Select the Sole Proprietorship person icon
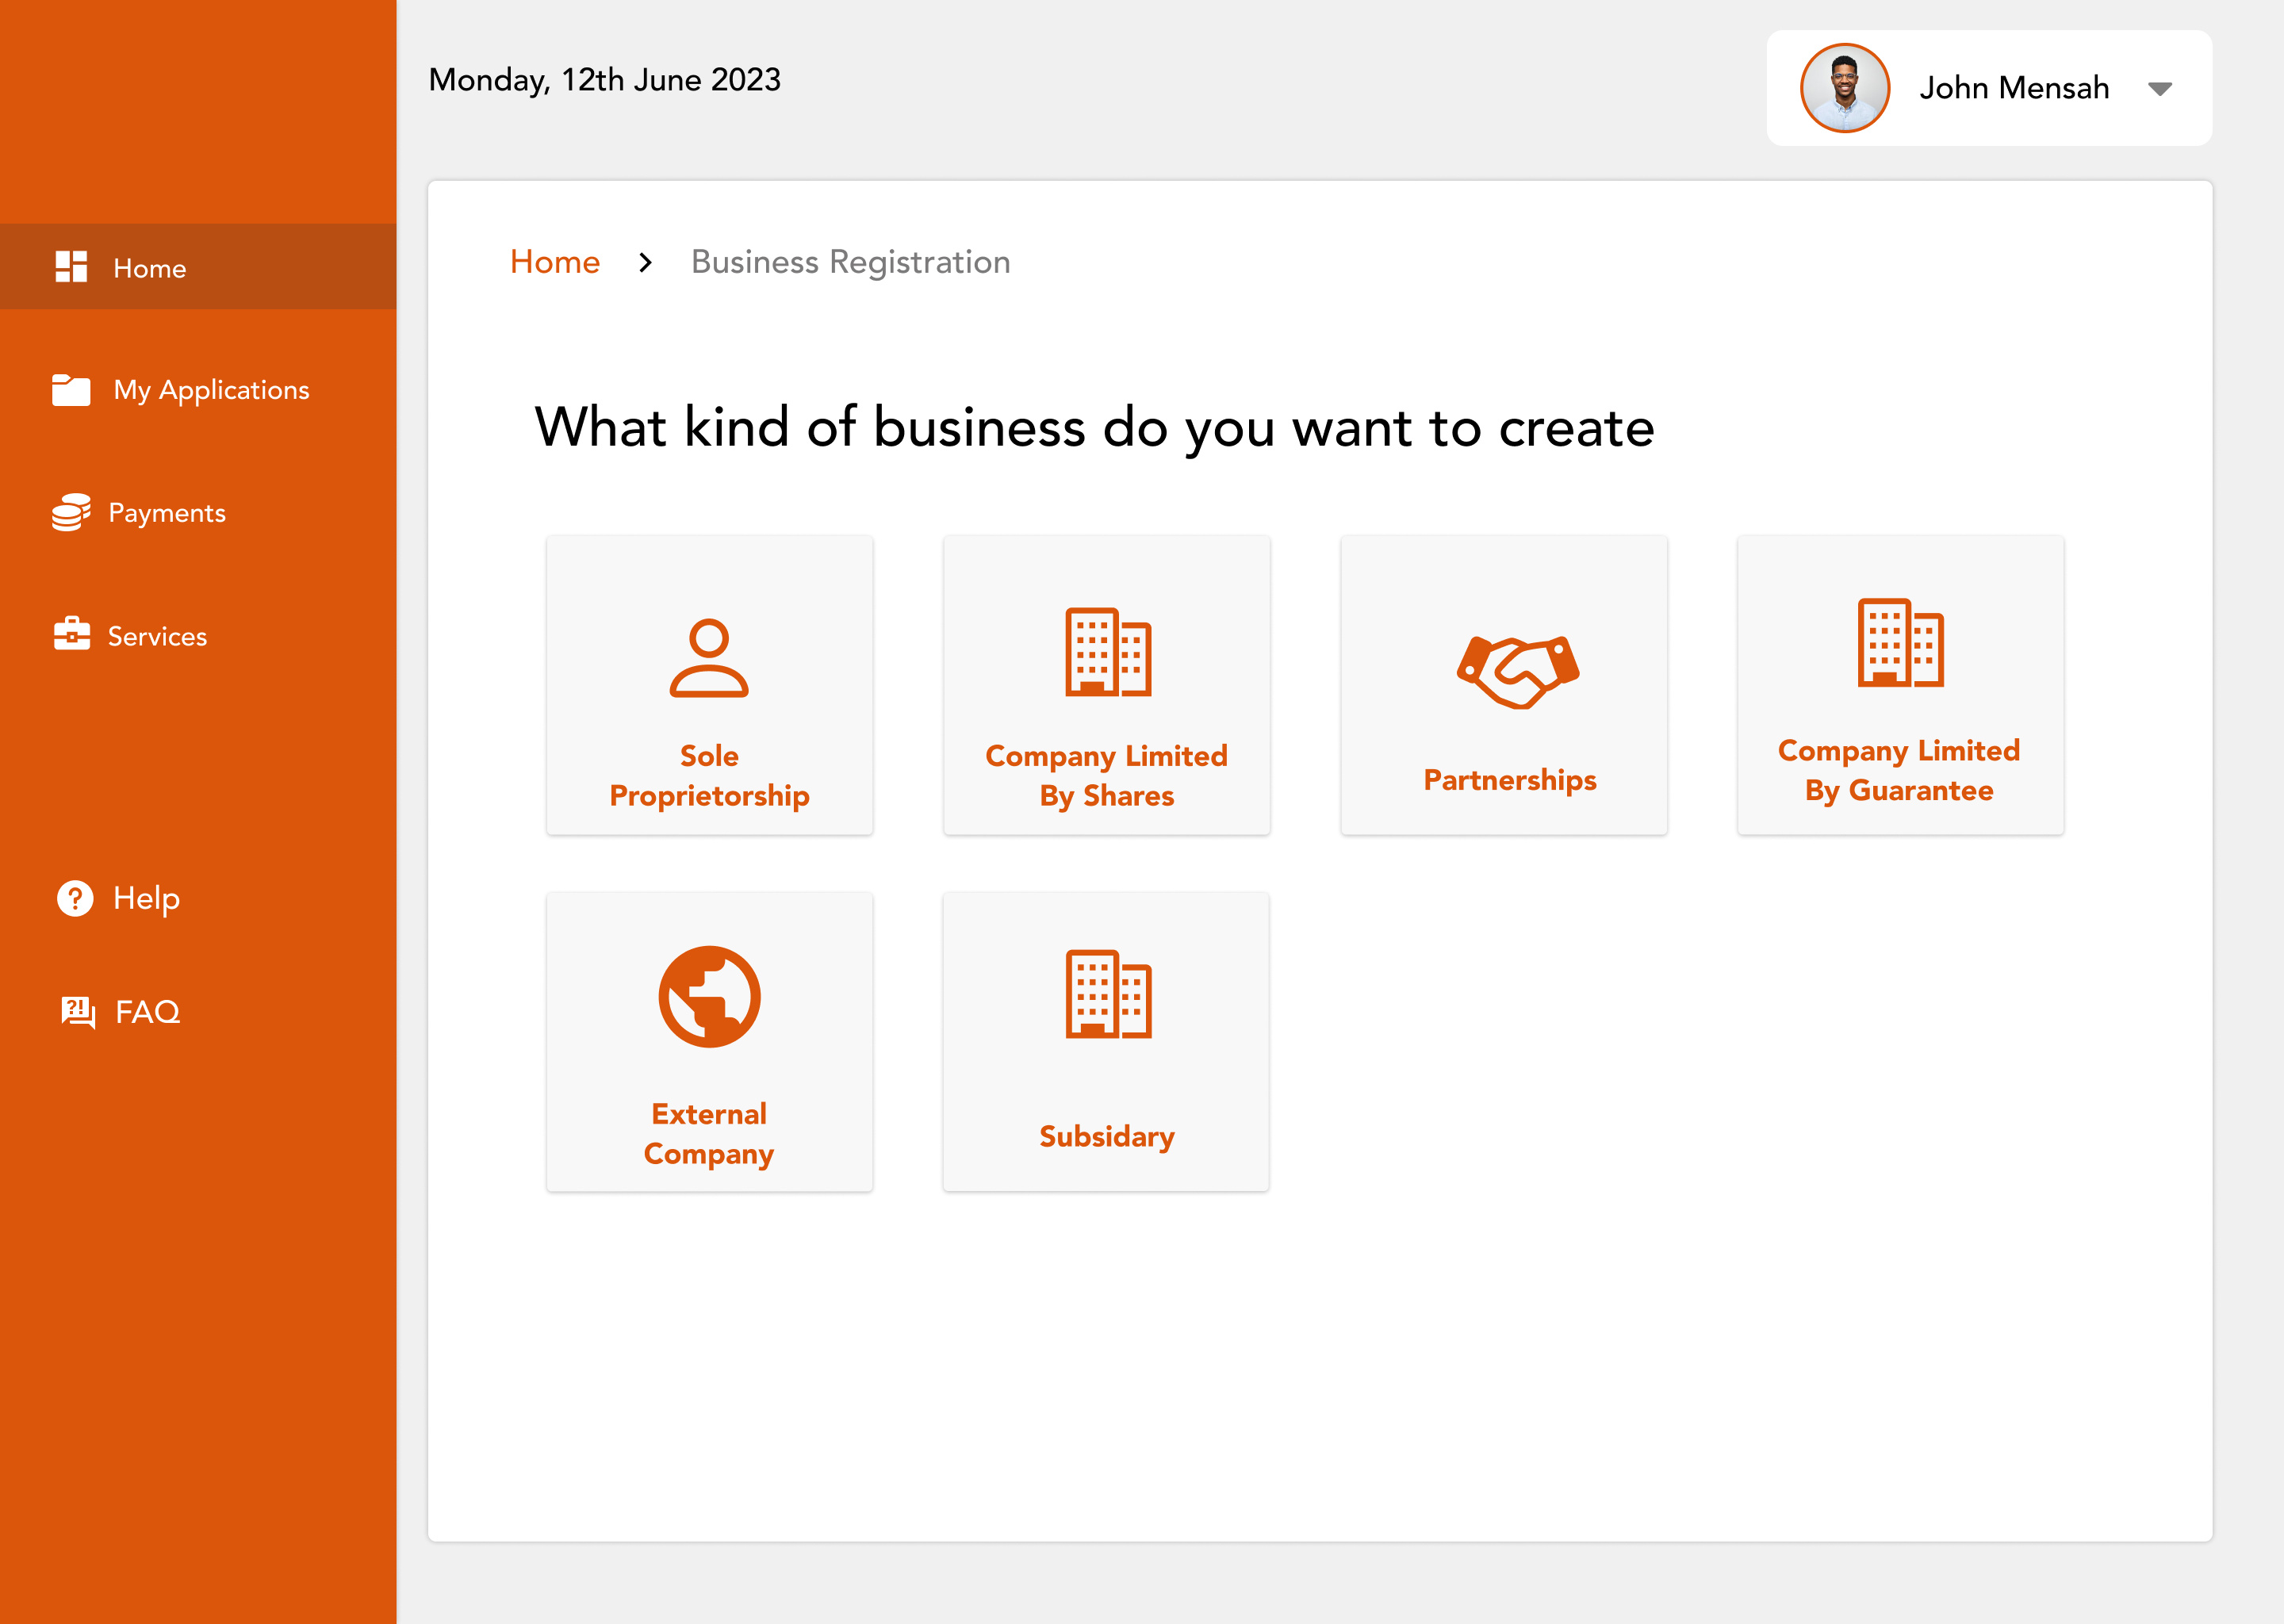Image resolution: width=2284 pixels, height=1624 pixels. (x=708, y=657)
